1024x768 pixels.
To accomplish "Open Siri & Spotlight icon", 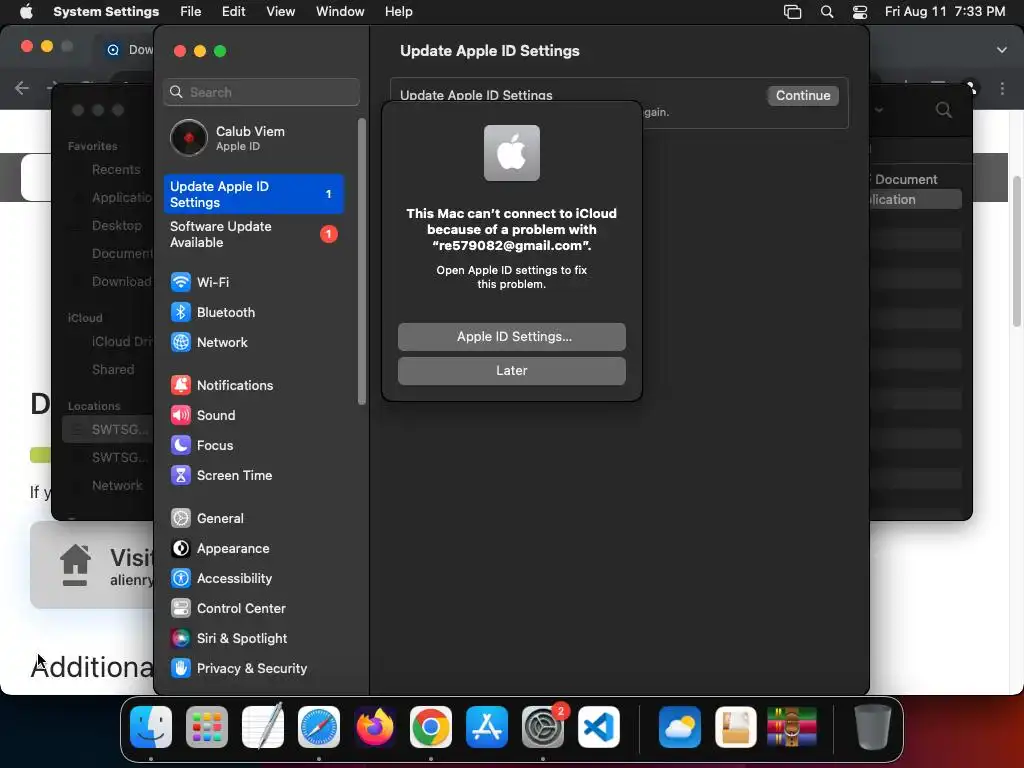I will 181,639.
